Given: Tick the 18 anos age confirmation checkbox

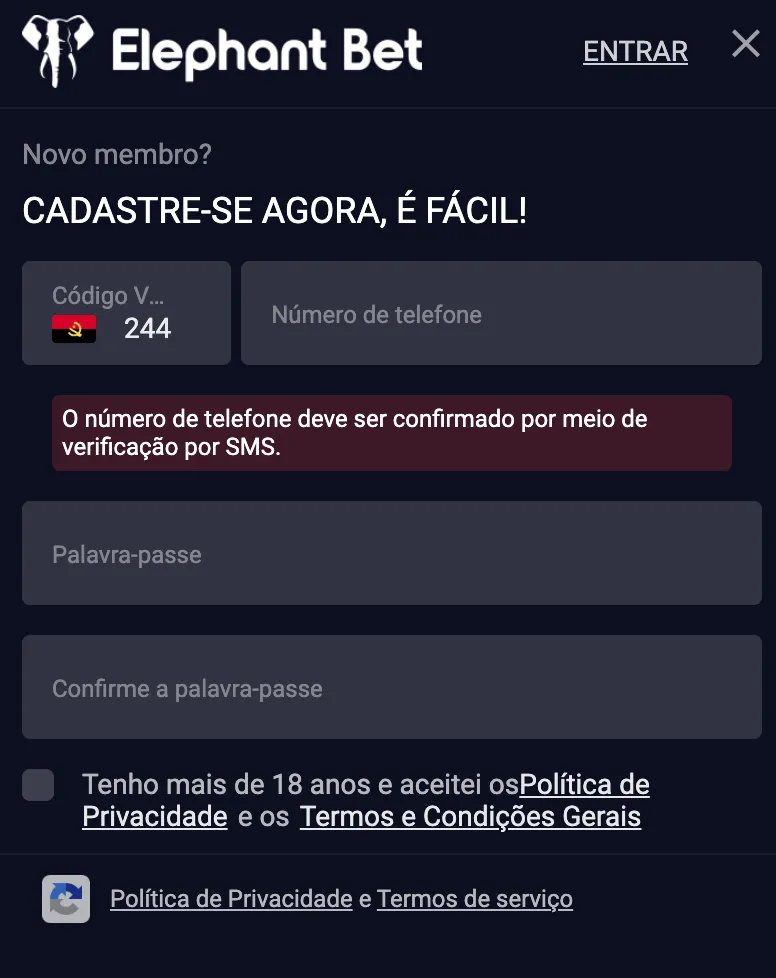Looking at the screenshot, I should click(x=38, y=785).
